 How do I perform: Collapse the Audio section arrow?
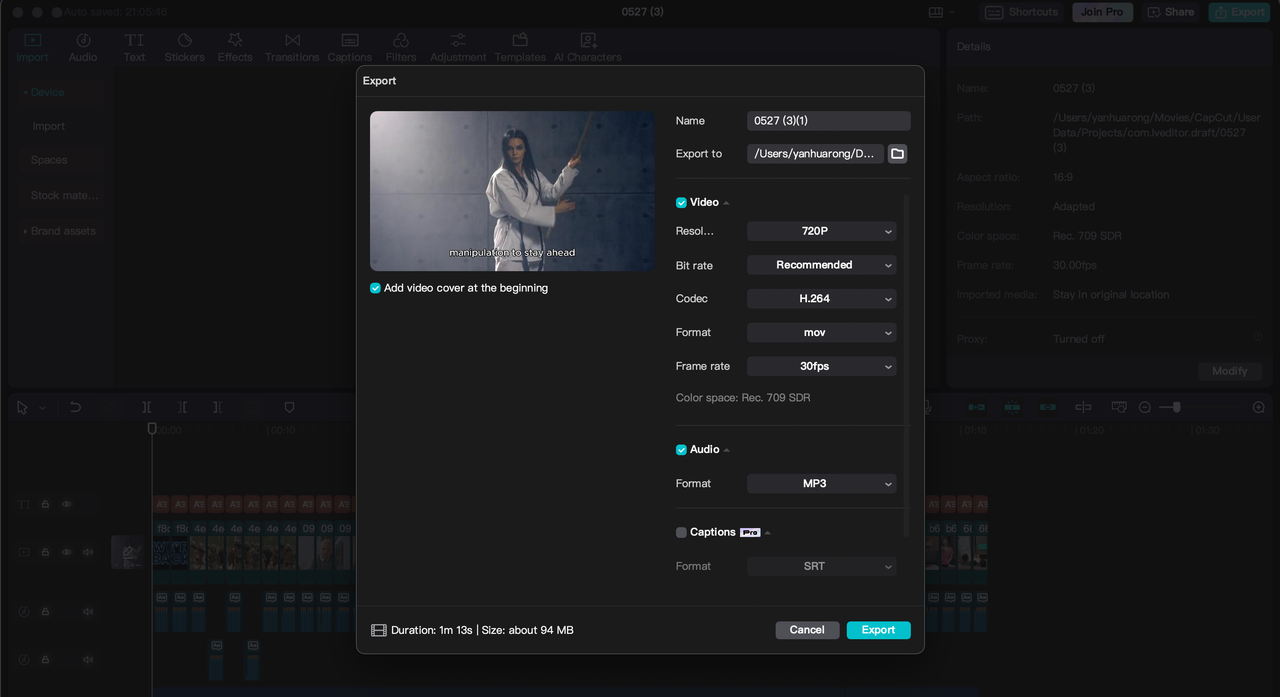coord(727,451)
